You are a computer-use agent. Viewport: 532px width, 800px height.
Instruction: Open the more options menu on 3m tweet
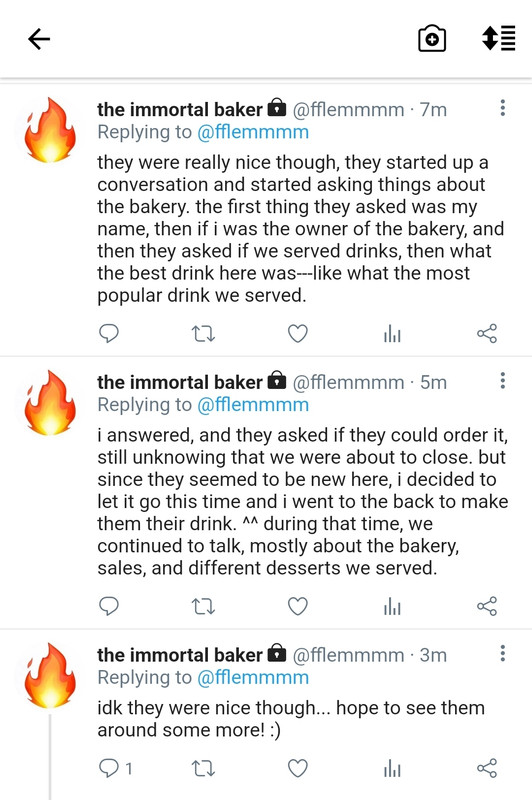click(x=503, y=653)
